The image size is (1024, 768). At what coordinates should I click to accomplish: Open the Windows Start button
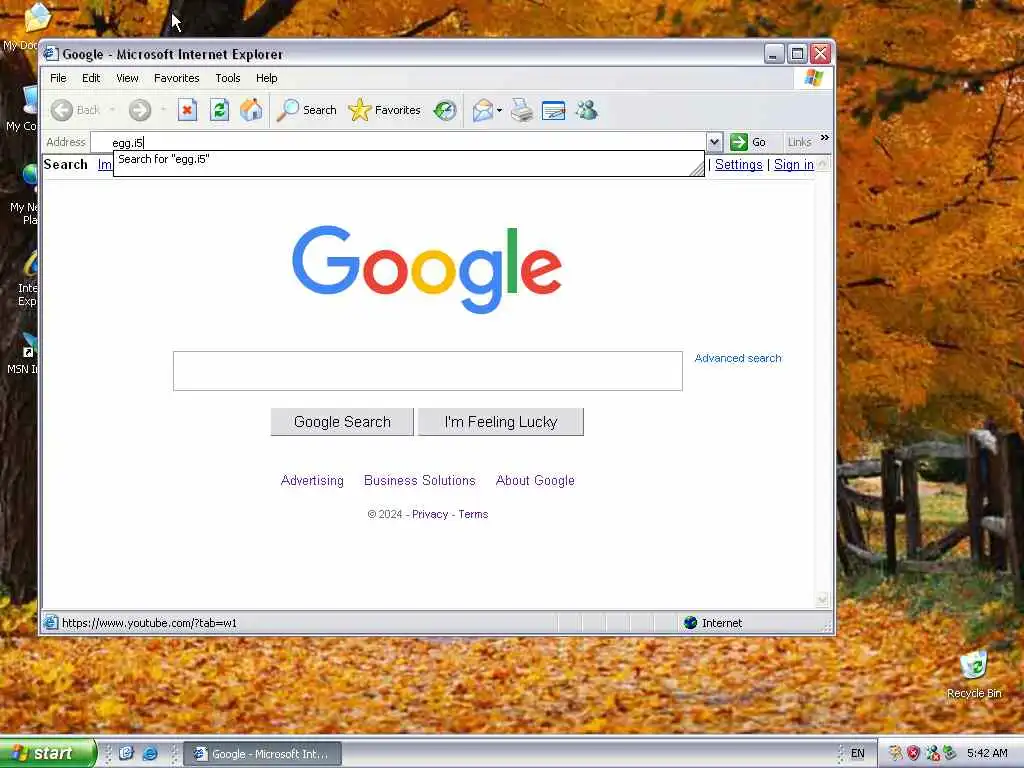pyautogui.click(x=48, y=753)
